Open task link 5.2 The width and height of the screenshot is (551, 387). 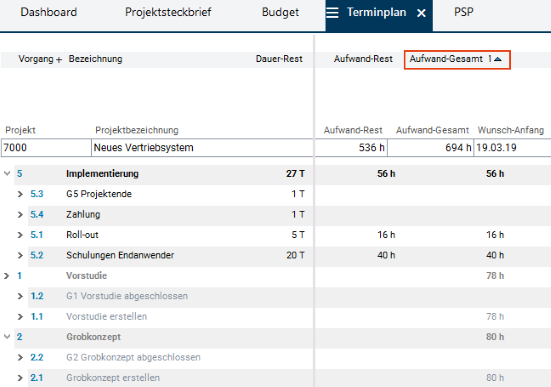point(37,255)
